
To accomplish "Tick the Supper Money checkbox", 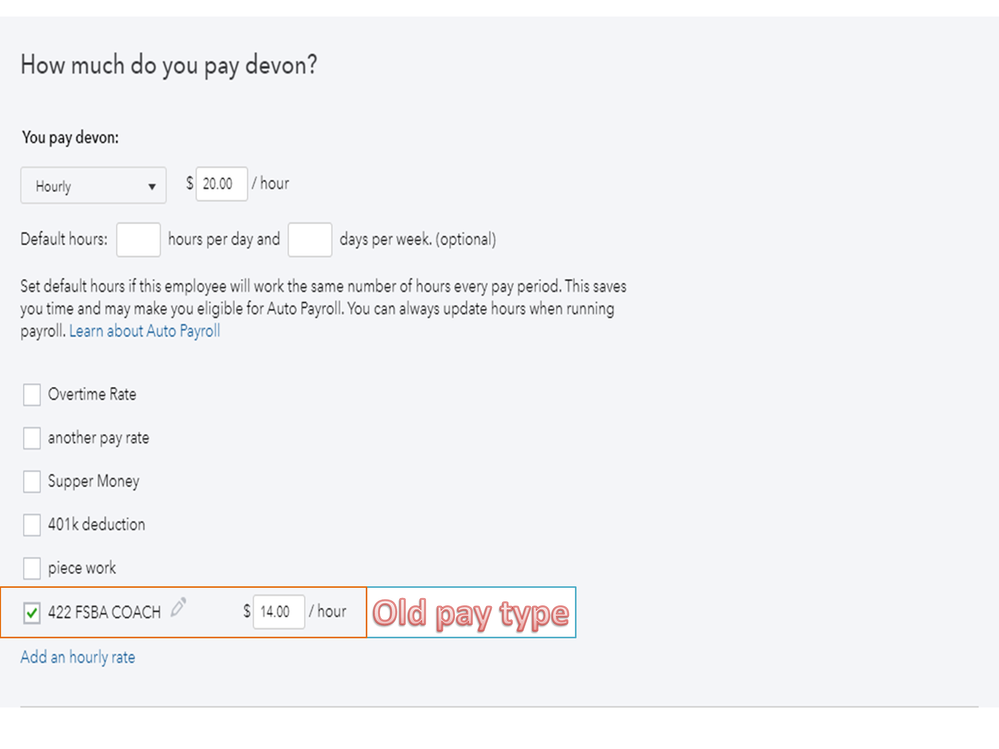I will (32, 481).
